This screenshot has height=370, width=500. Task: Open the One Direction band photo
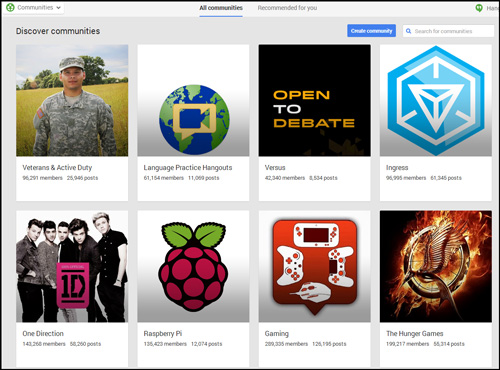[x=72, y=266]
